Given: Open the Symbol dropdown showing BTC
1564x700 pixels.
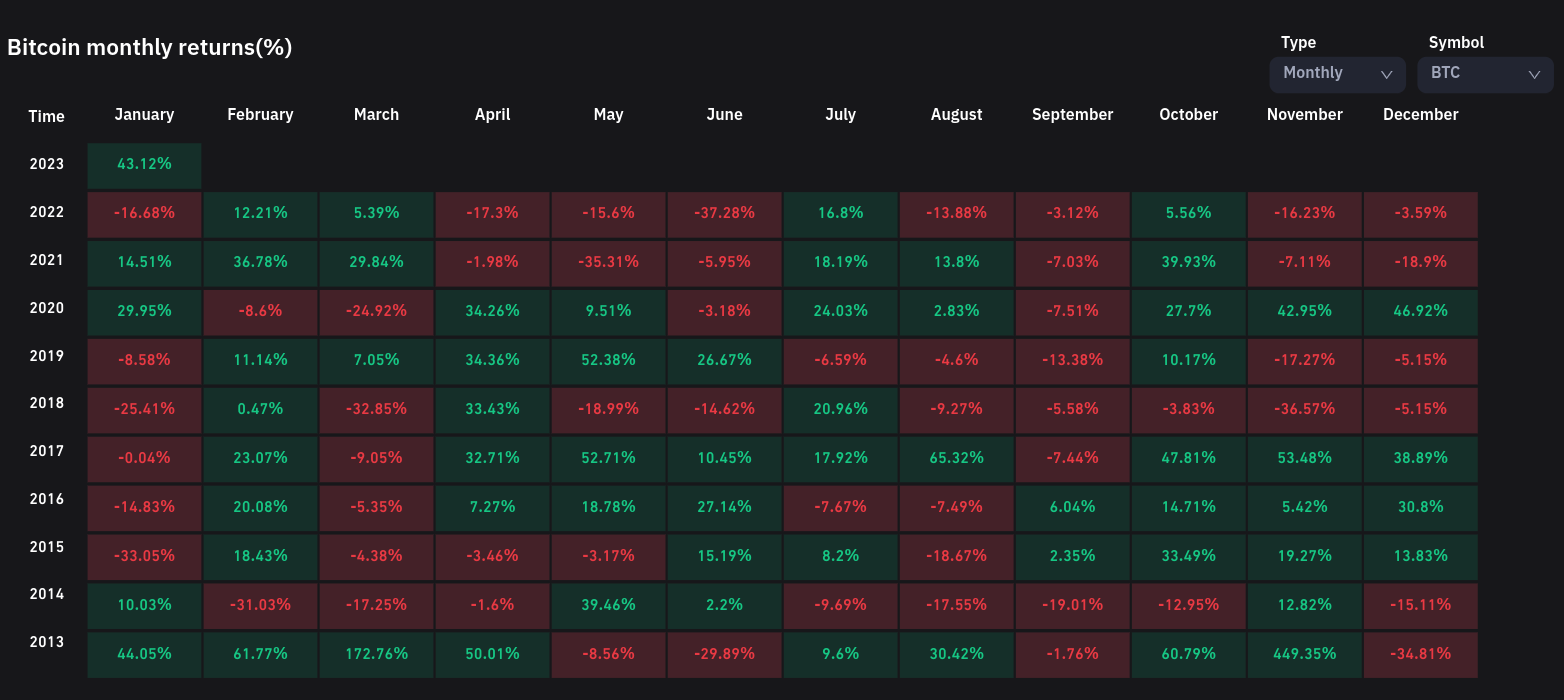Looking at the screenshot, I should point(1484,74).
